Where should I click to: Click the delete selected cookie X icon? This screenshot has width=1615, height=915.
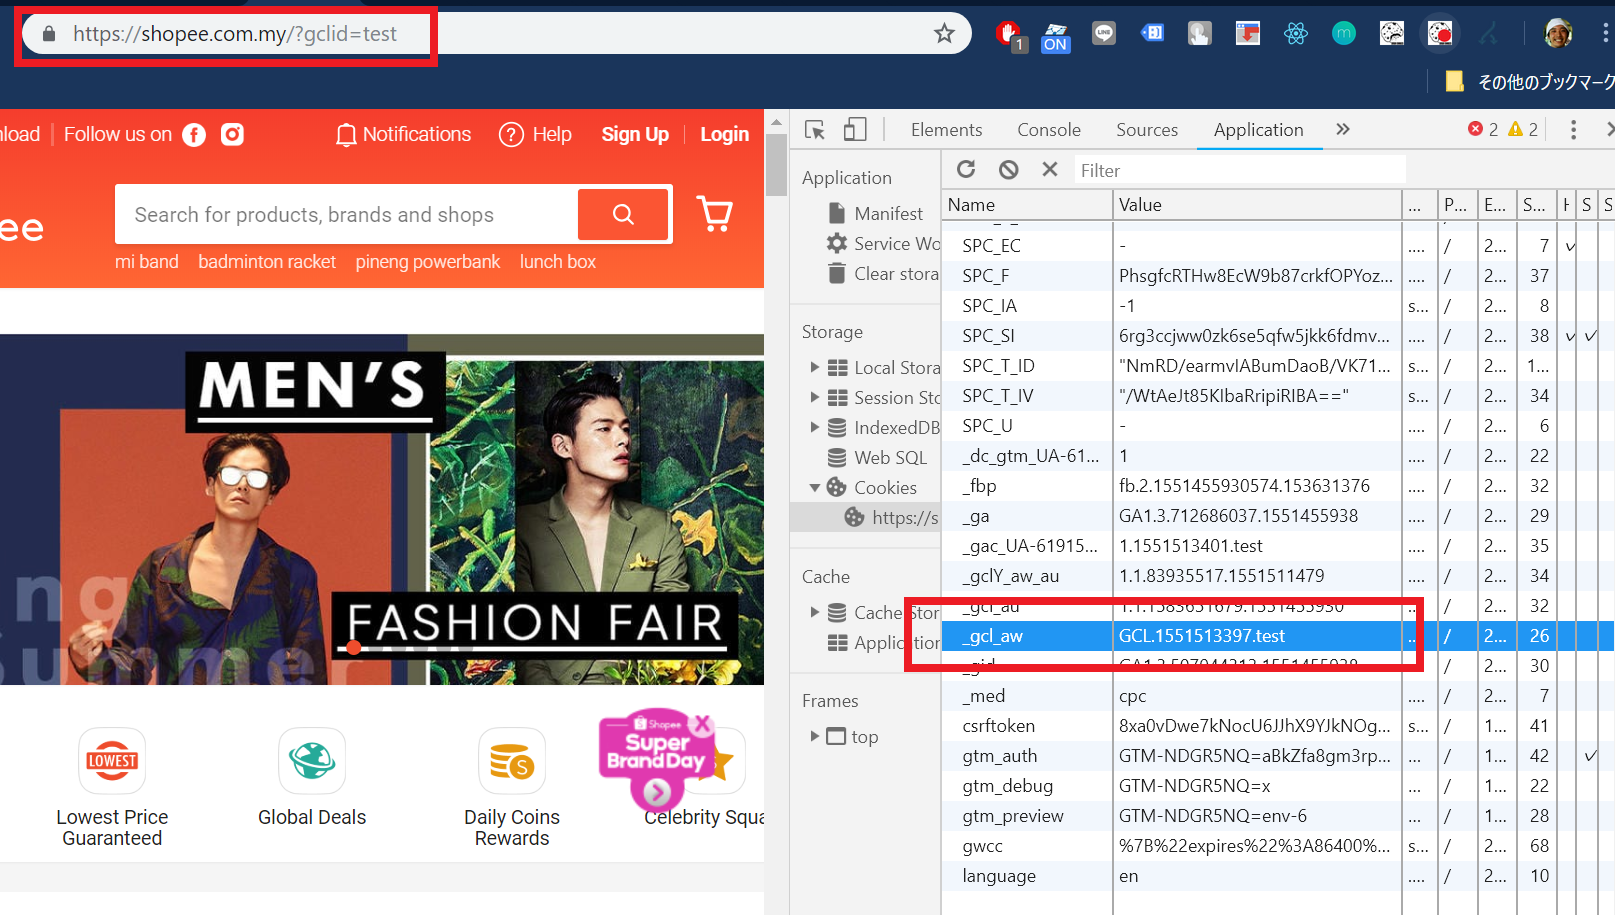click(x=1049, y=170)
